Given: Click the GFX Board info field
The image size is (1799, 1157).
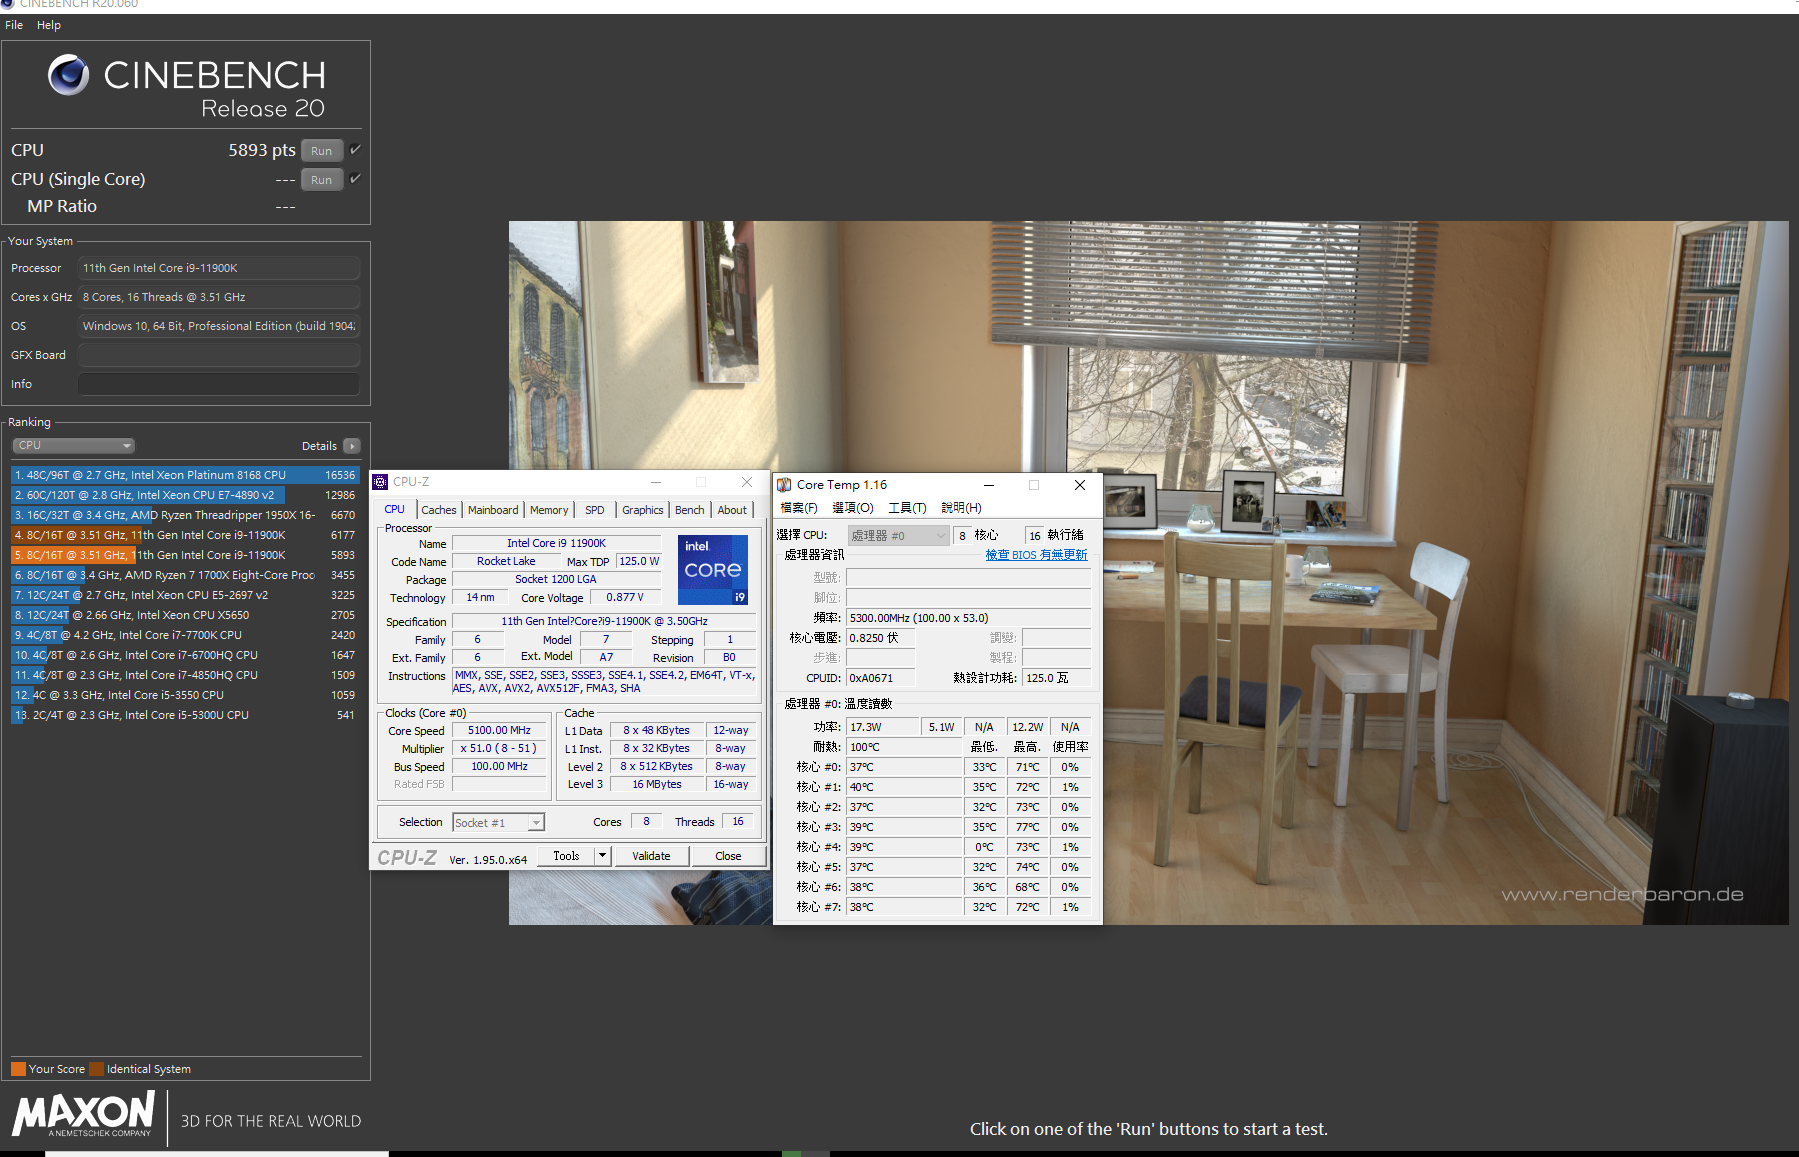Looking at the screenshot, I should click(x=219, y=355).
